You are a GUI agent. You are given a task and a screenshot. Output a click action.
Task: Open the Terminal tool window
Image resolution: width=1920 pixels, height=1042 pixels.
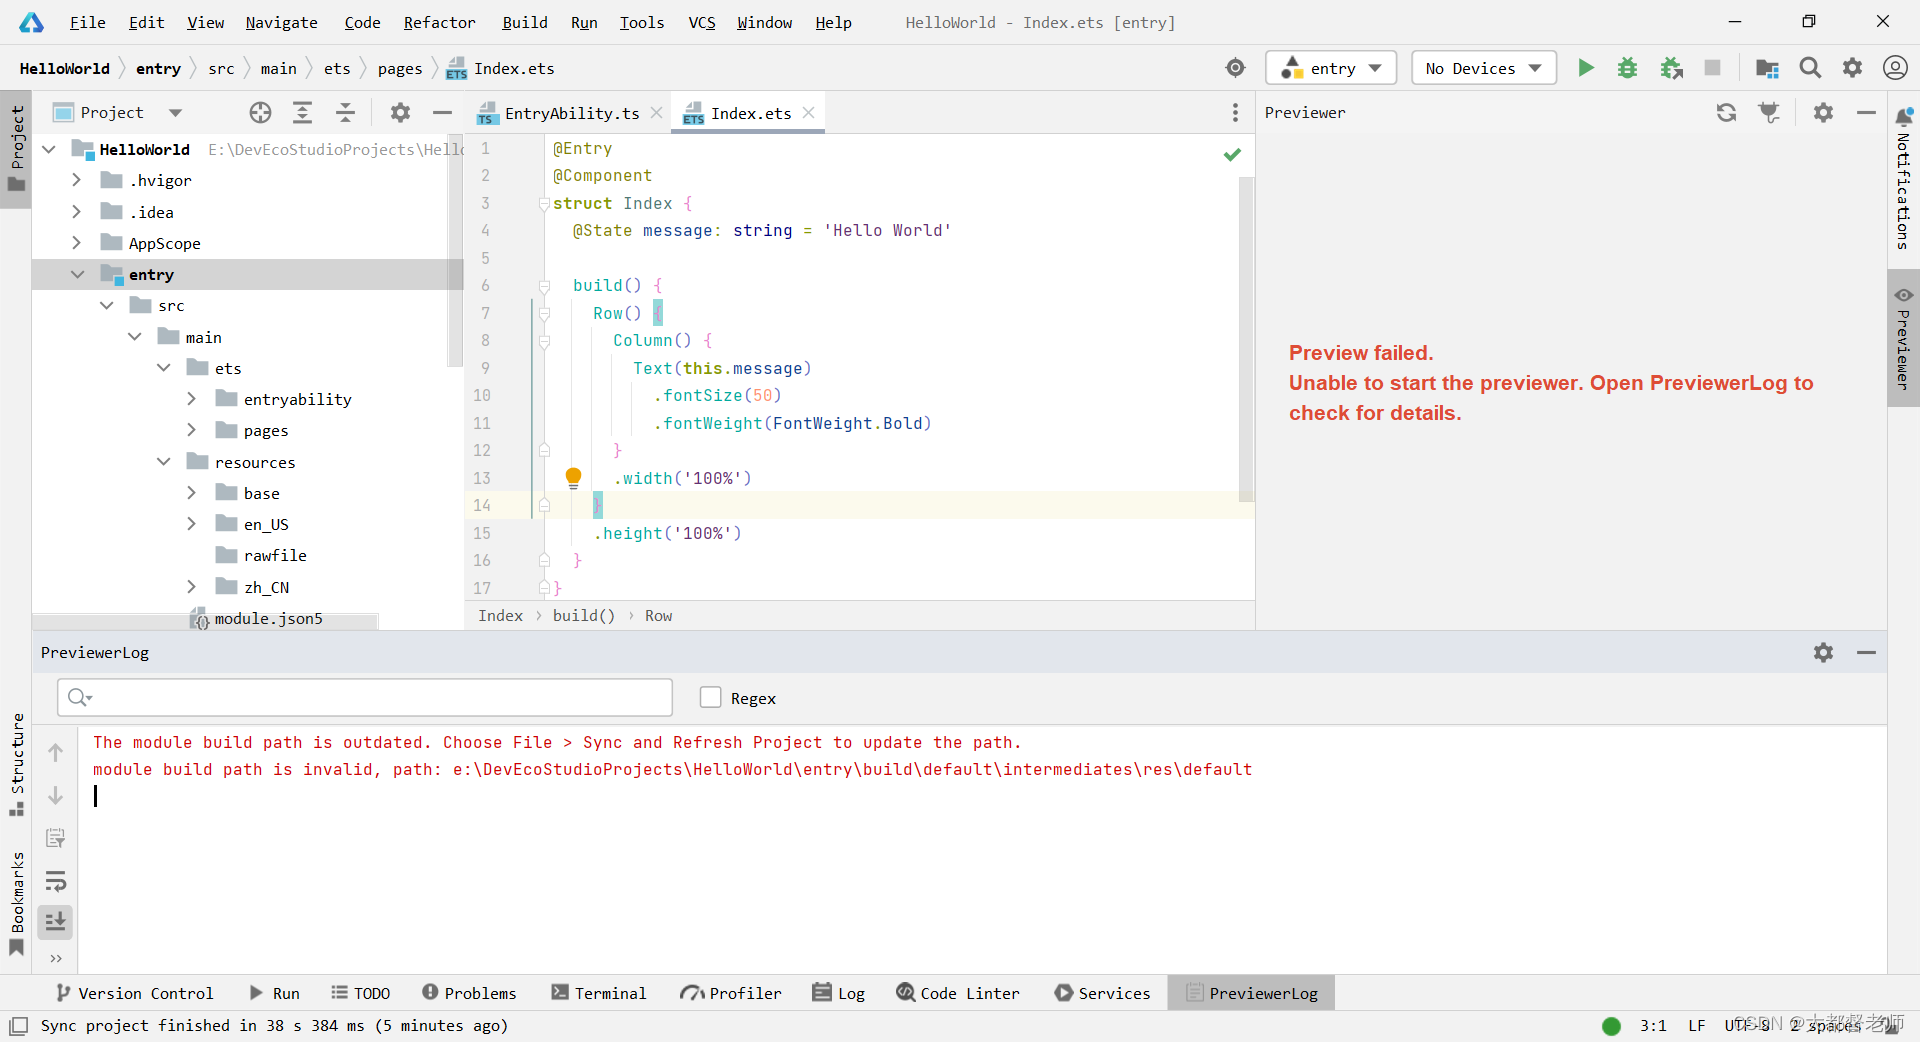pyautogui.click(x=598, y=993)
